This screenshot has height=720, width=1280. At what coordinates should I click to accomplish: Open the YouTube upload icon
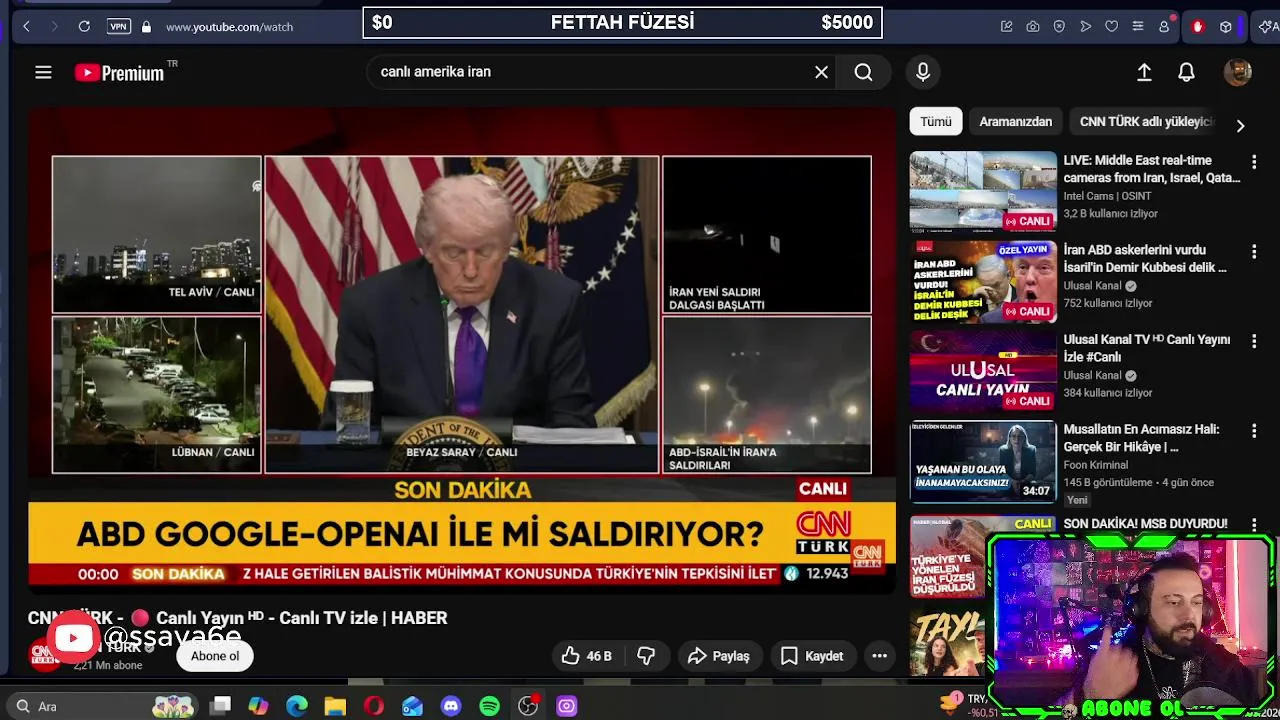coord(1144,72)
